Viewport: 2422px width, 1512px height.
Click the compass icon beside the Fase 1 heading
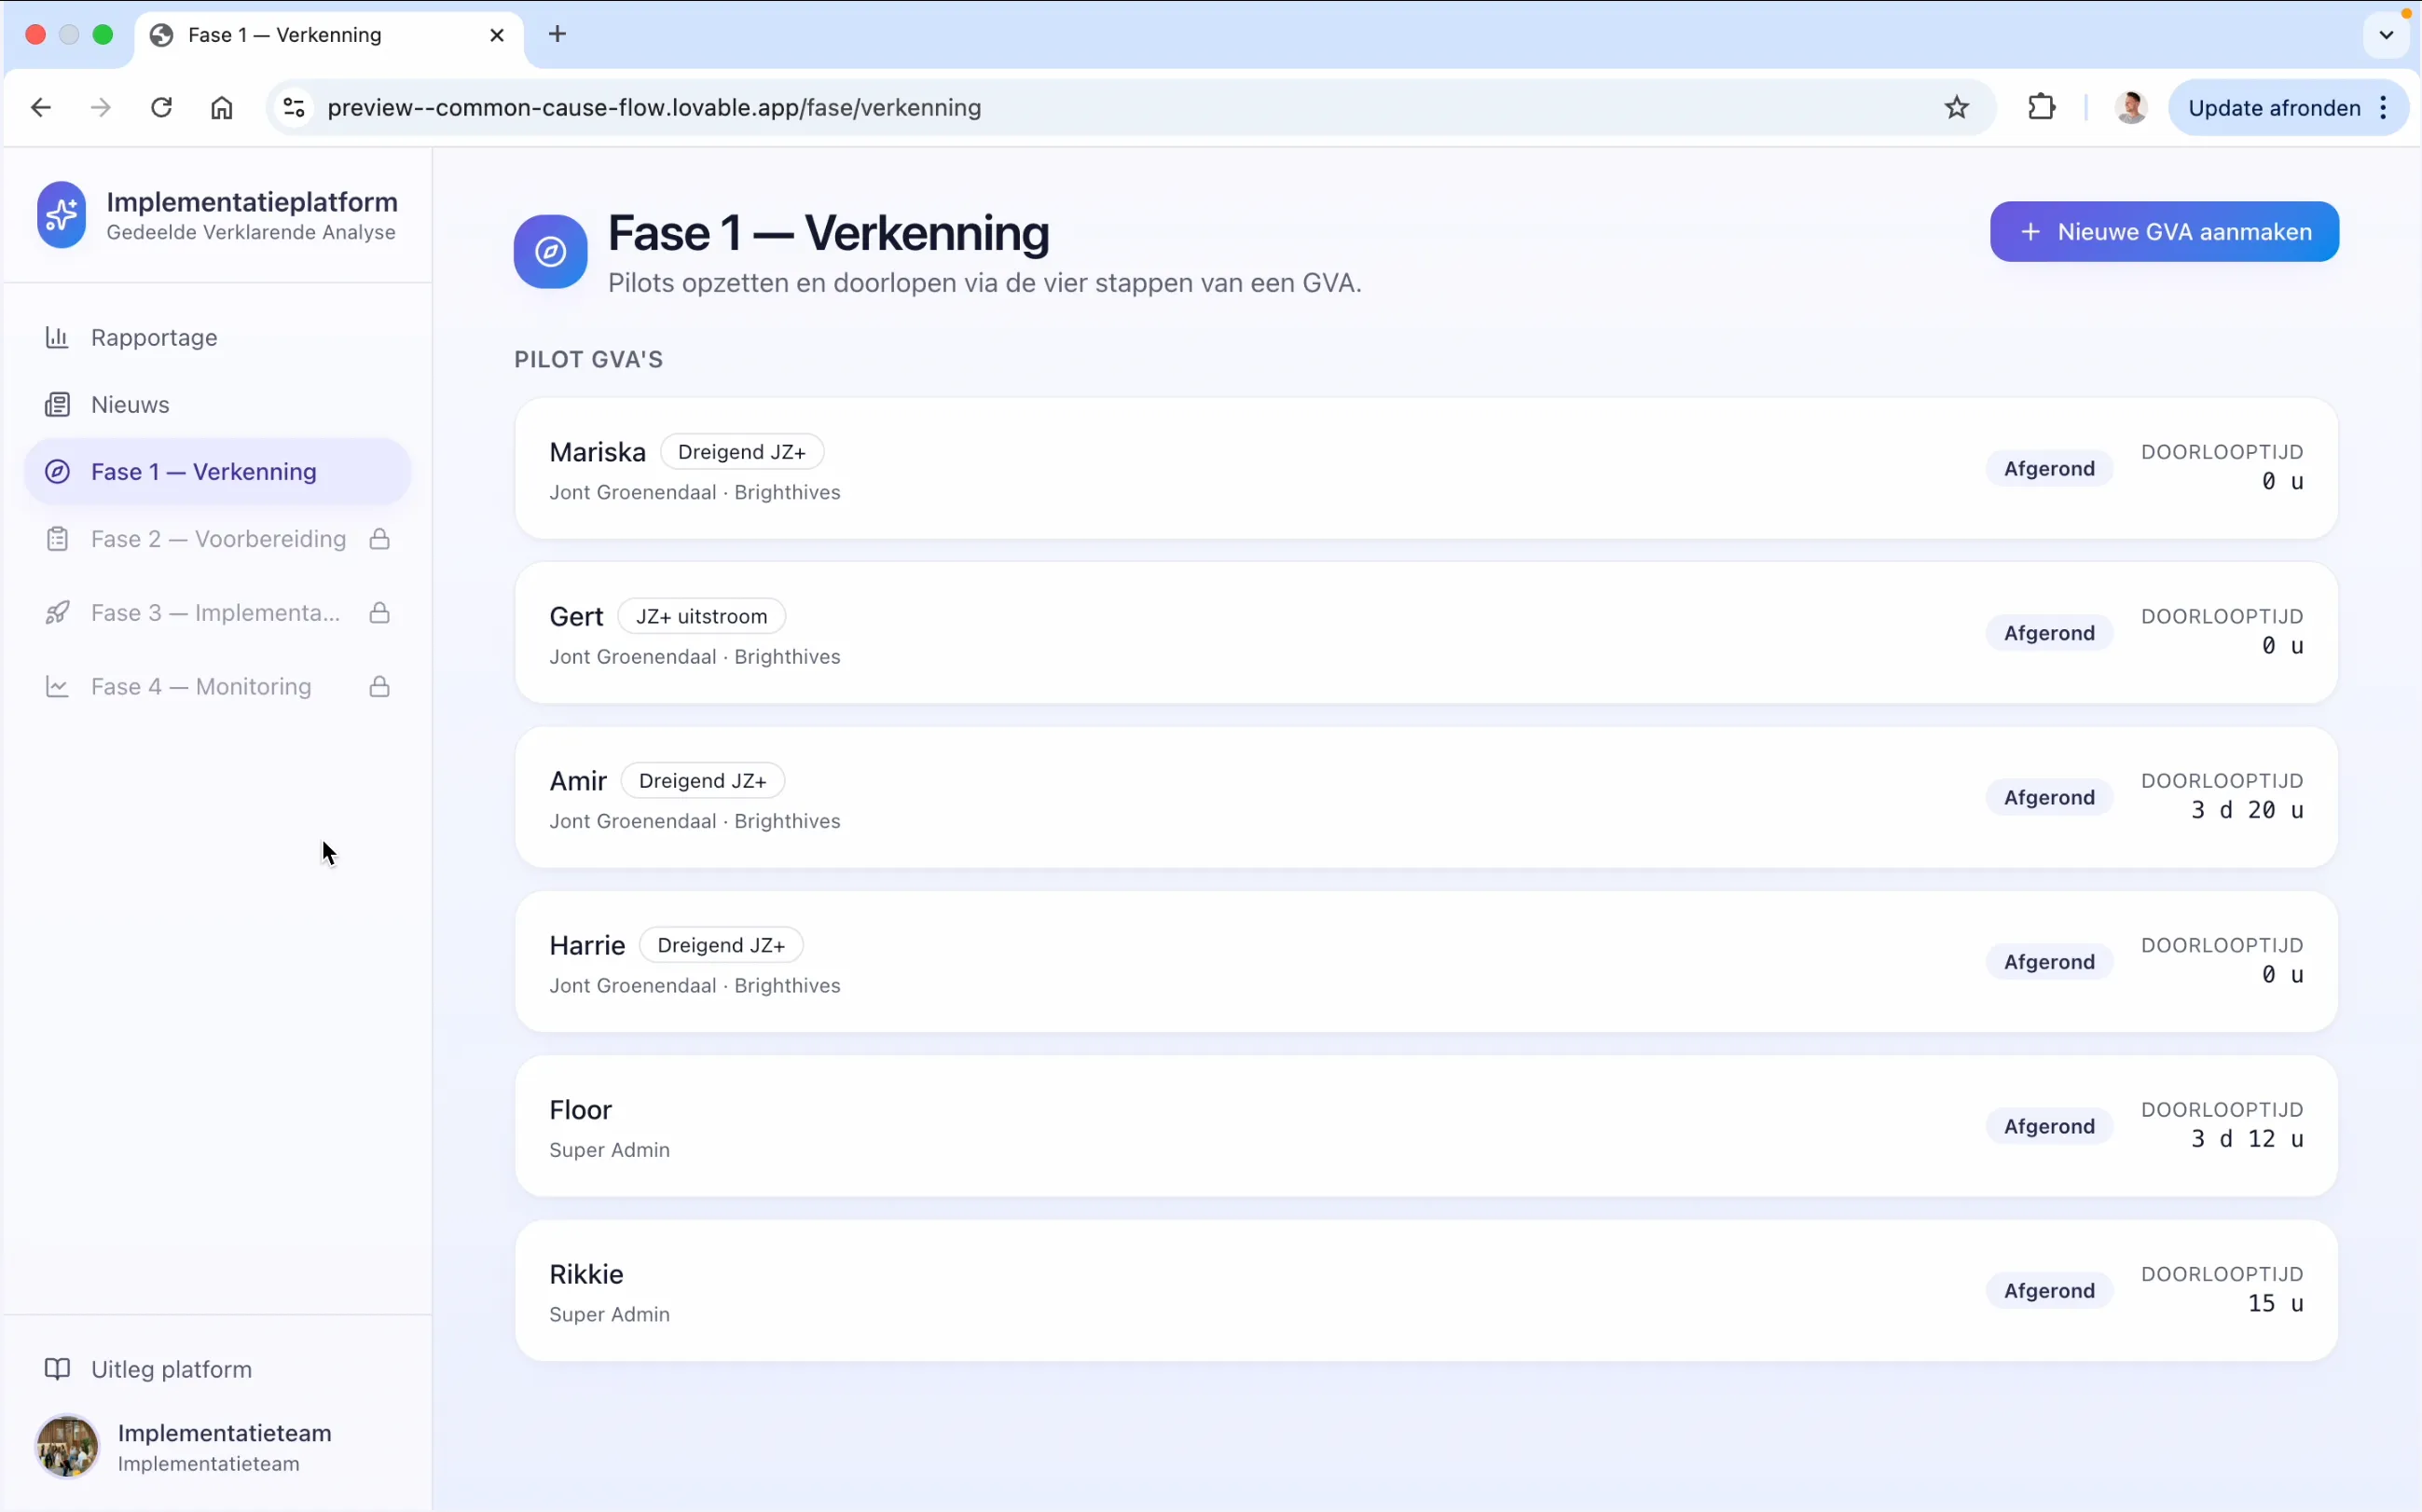click(x=550, y=252)
